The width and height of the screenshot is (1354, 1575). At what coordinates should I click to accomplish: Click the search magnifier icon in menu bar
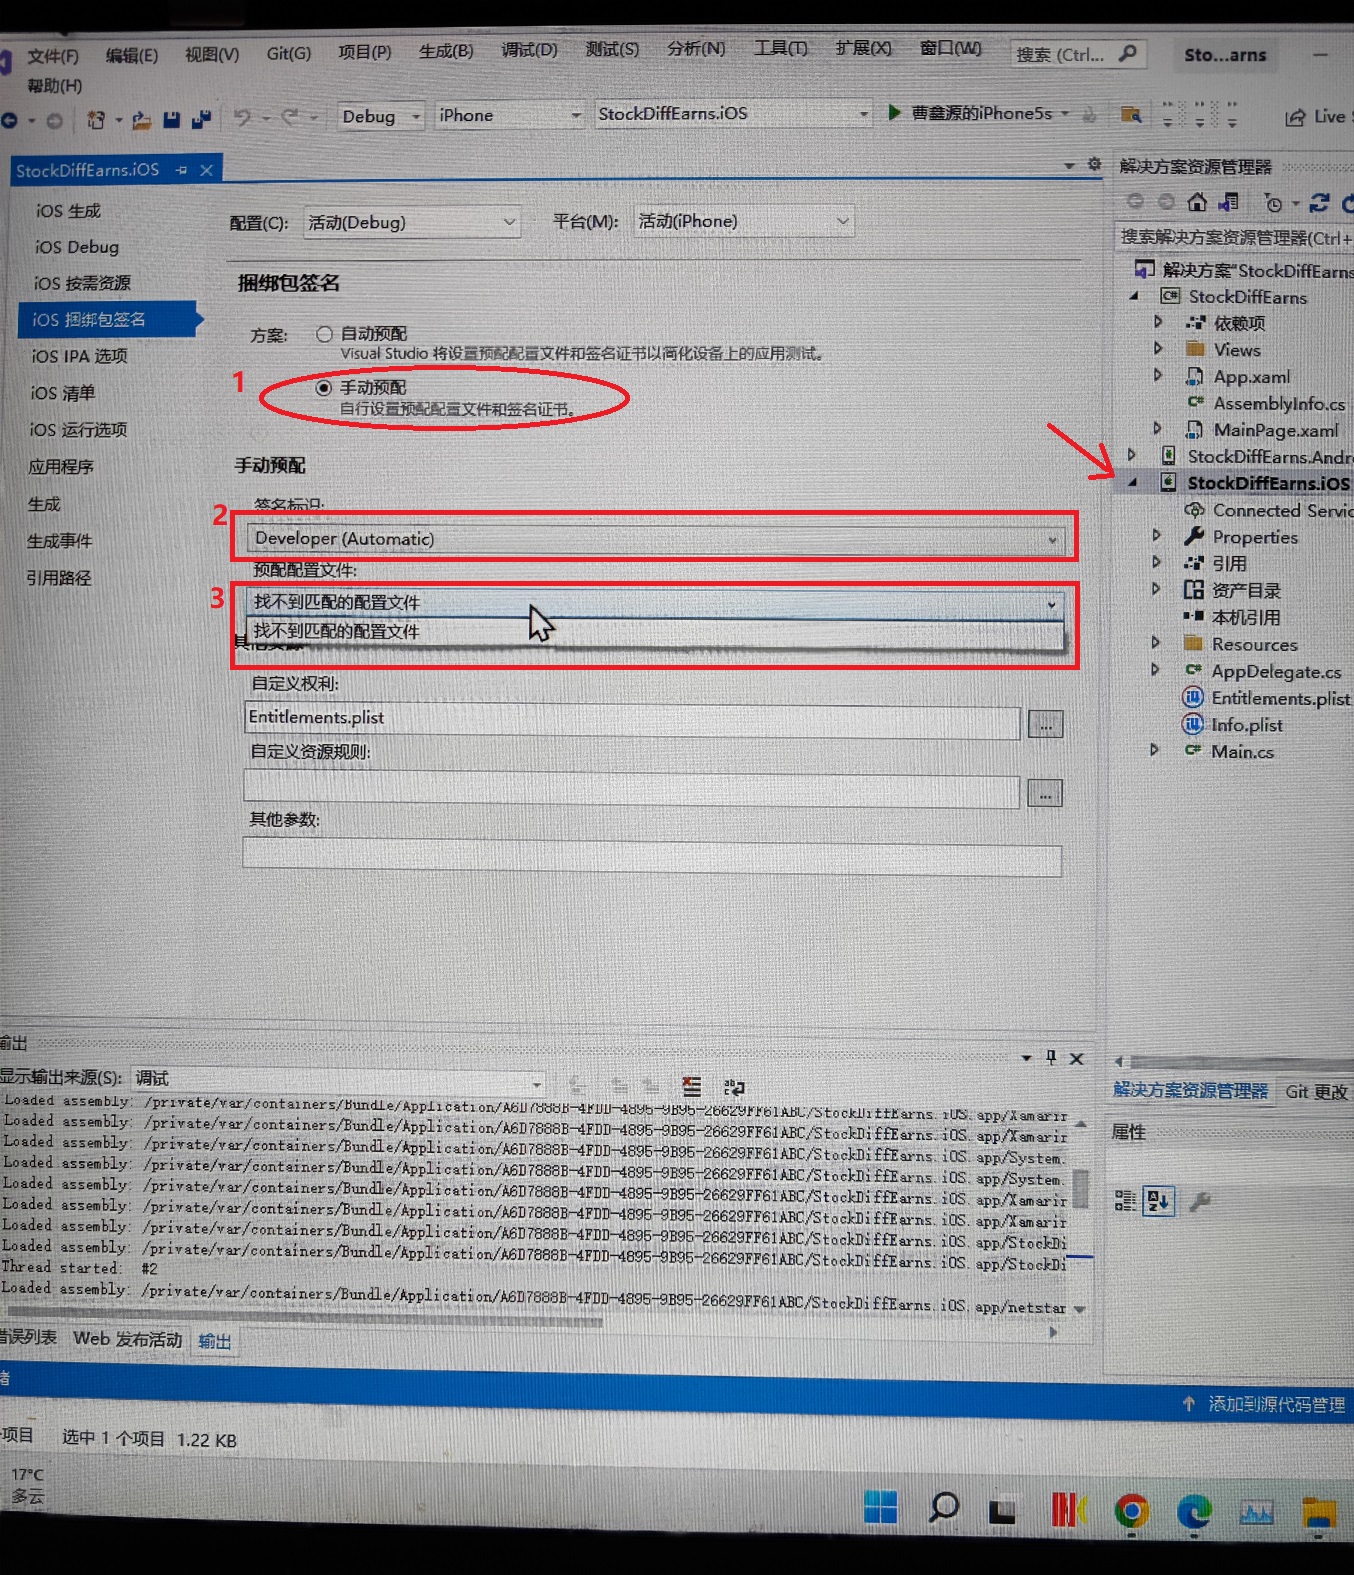(1128, 53)
